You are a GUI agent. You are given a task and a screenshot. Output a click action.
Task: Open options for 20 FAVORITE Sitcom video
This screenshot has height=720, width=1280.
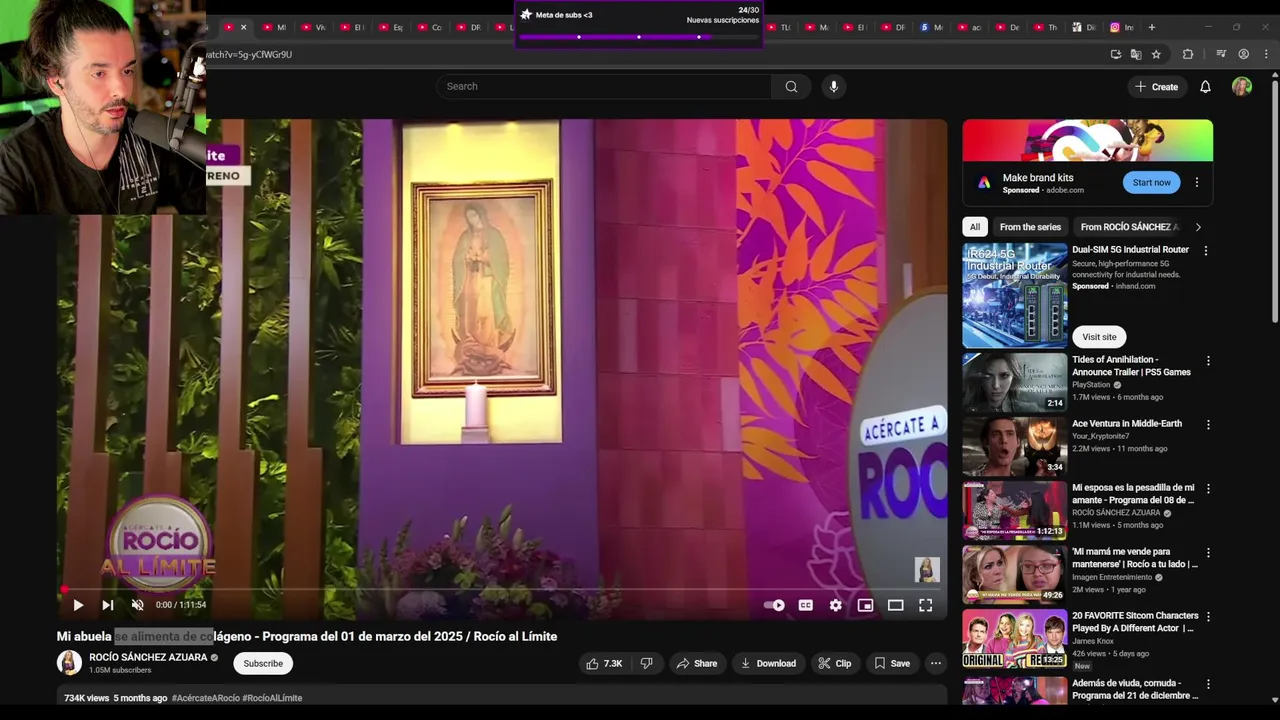1208,617
